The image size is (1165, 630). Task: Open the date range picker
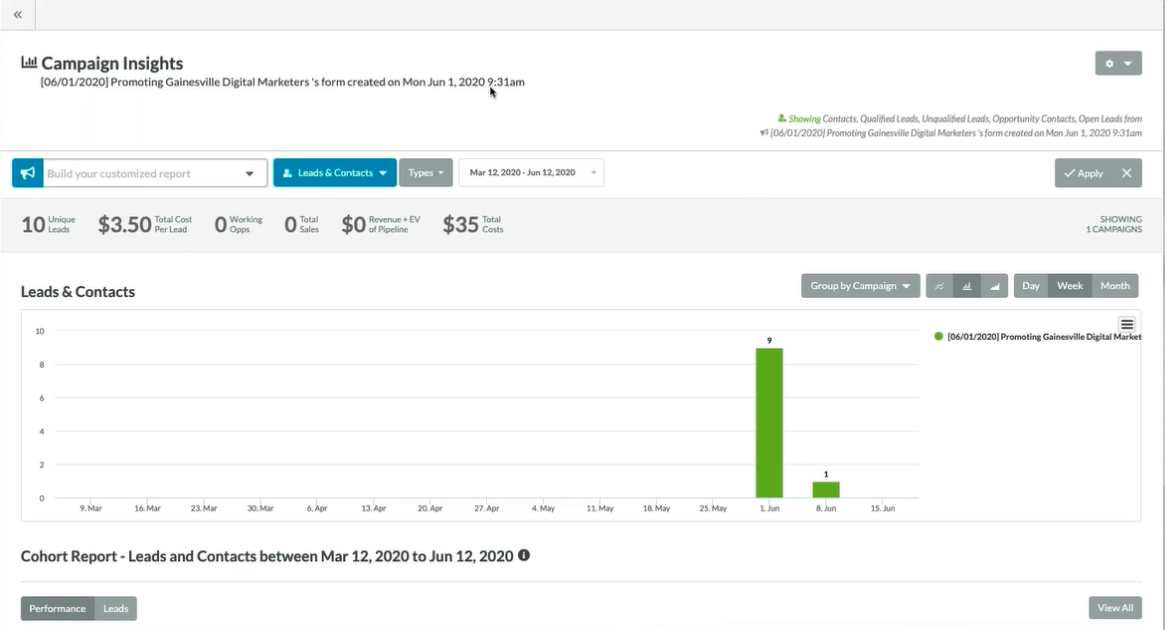pos(531,173)
